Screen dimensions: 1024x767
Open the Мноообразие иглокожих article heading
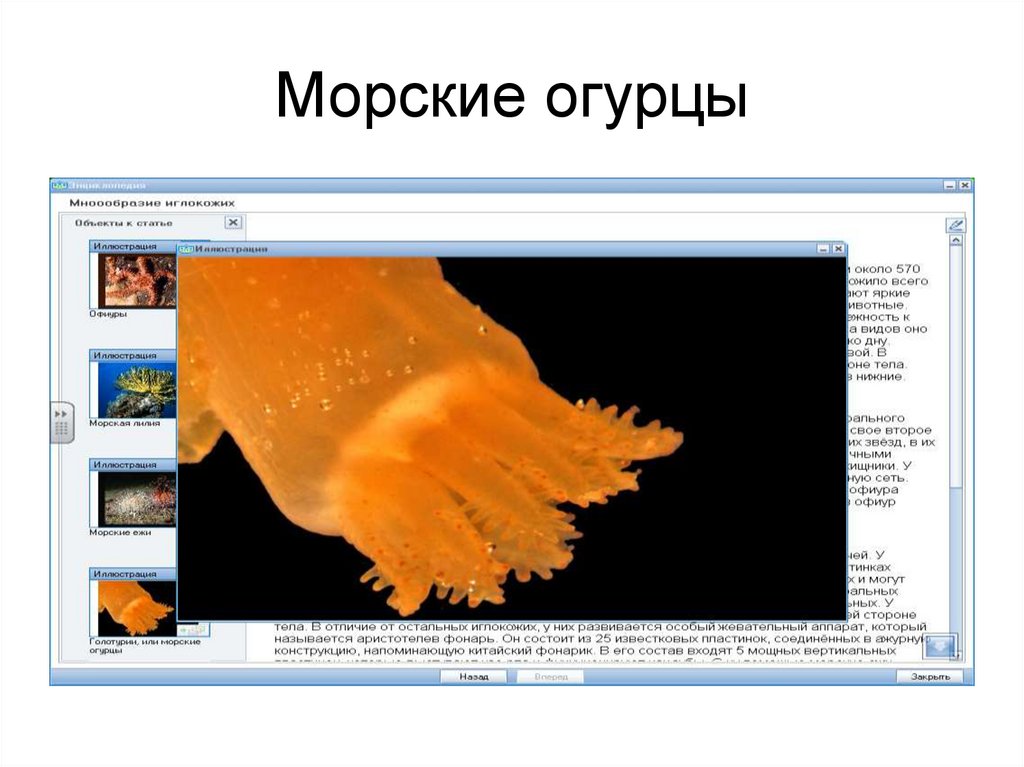click(x=152, y=201)
